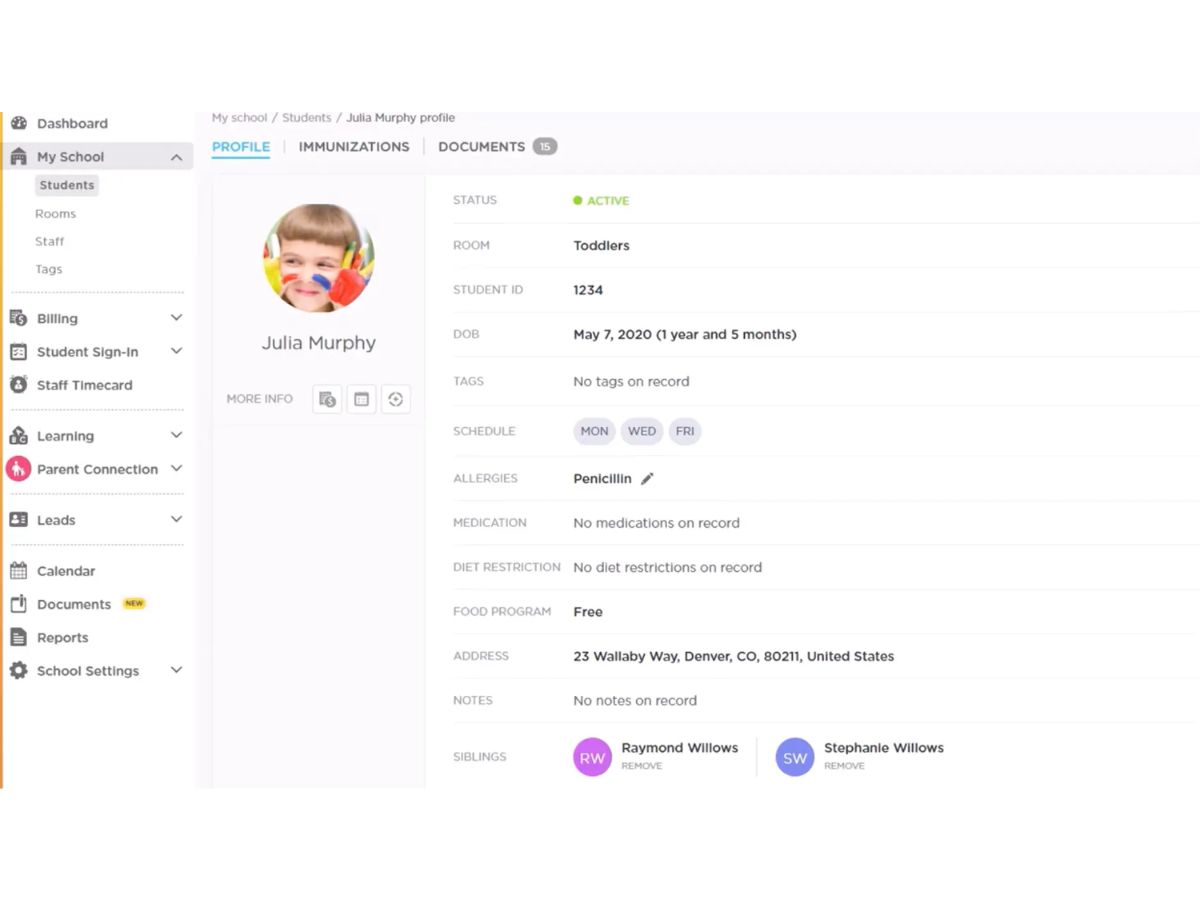Click the Julia Murphy name under photo
This screenshot has width=1200, height=900.
[x=319, y=343]
